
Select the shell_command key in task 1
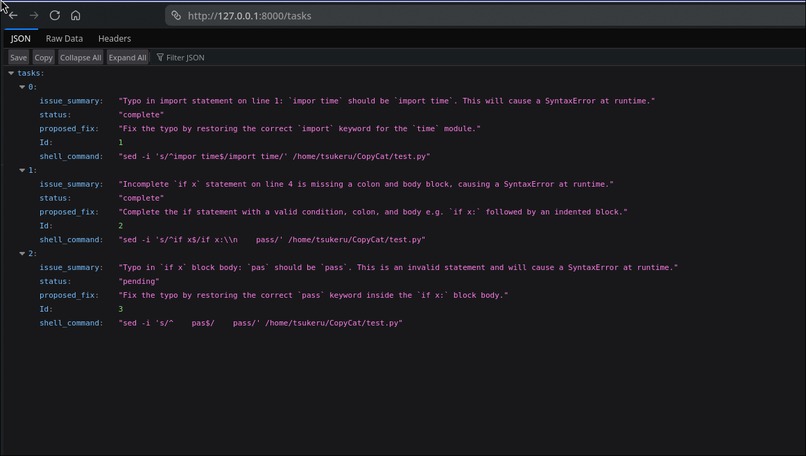pos(71,240)
